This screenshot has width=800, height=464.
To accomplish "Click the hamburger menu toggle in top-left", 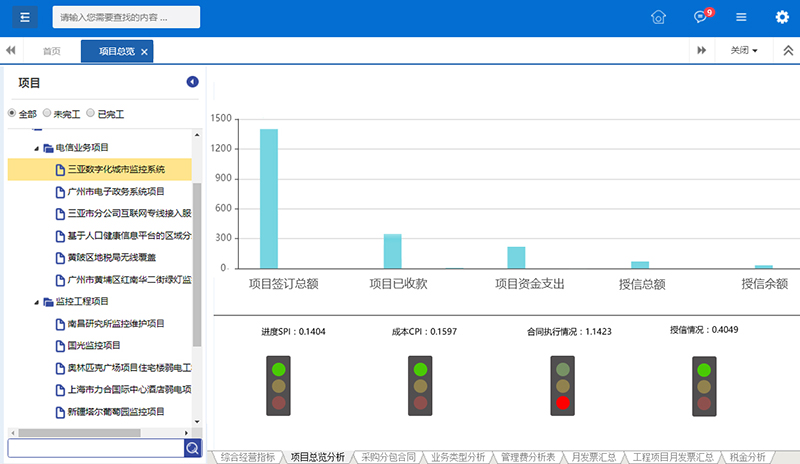I will coord(25,17).
